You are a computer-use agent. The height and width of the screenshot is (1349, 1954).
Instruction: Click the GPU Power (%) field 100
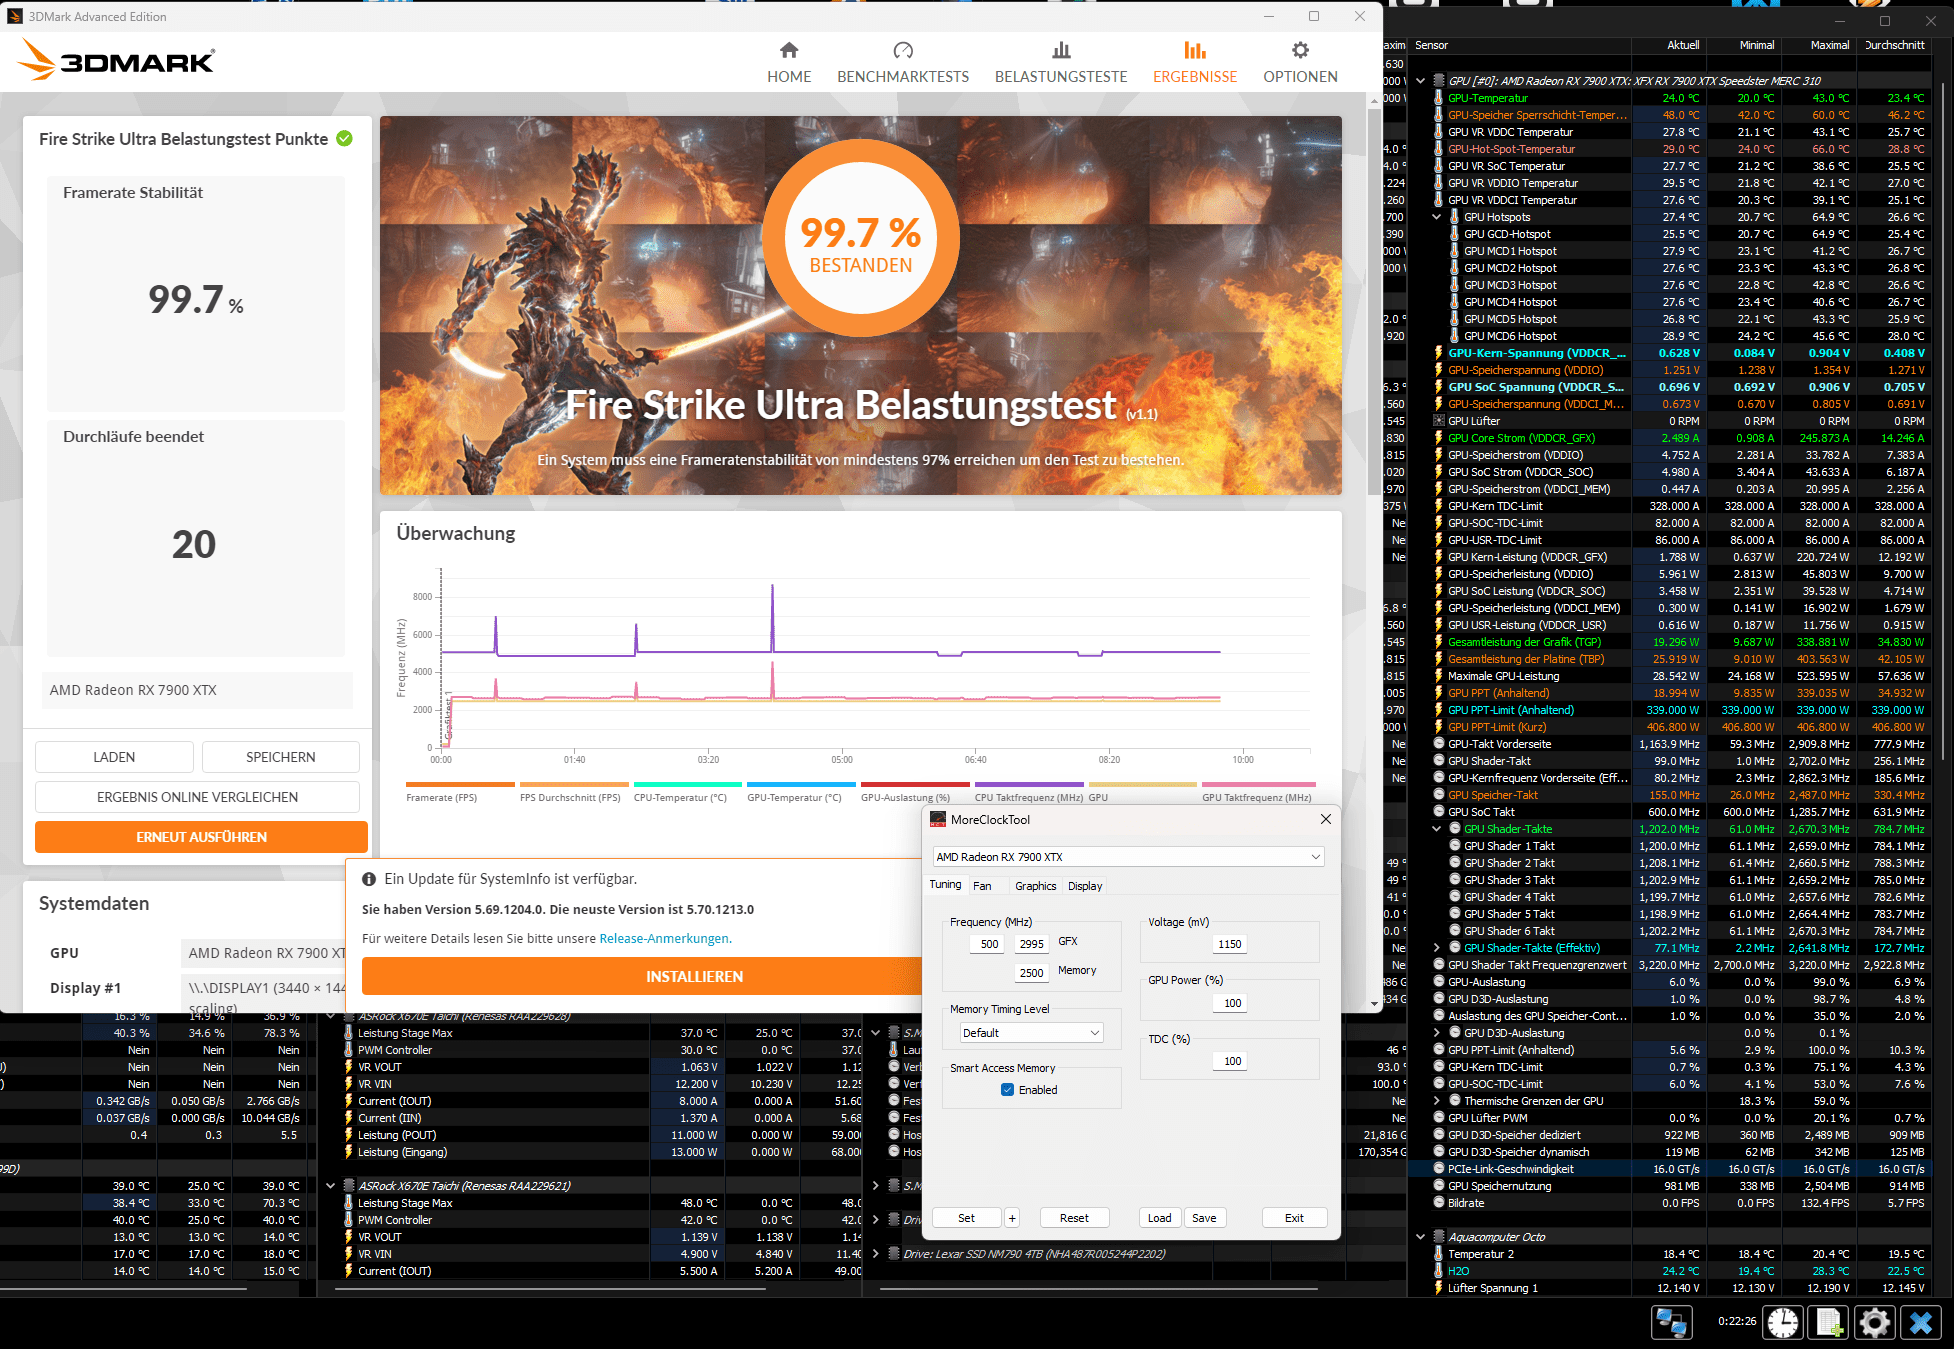click(1229, 1003)
